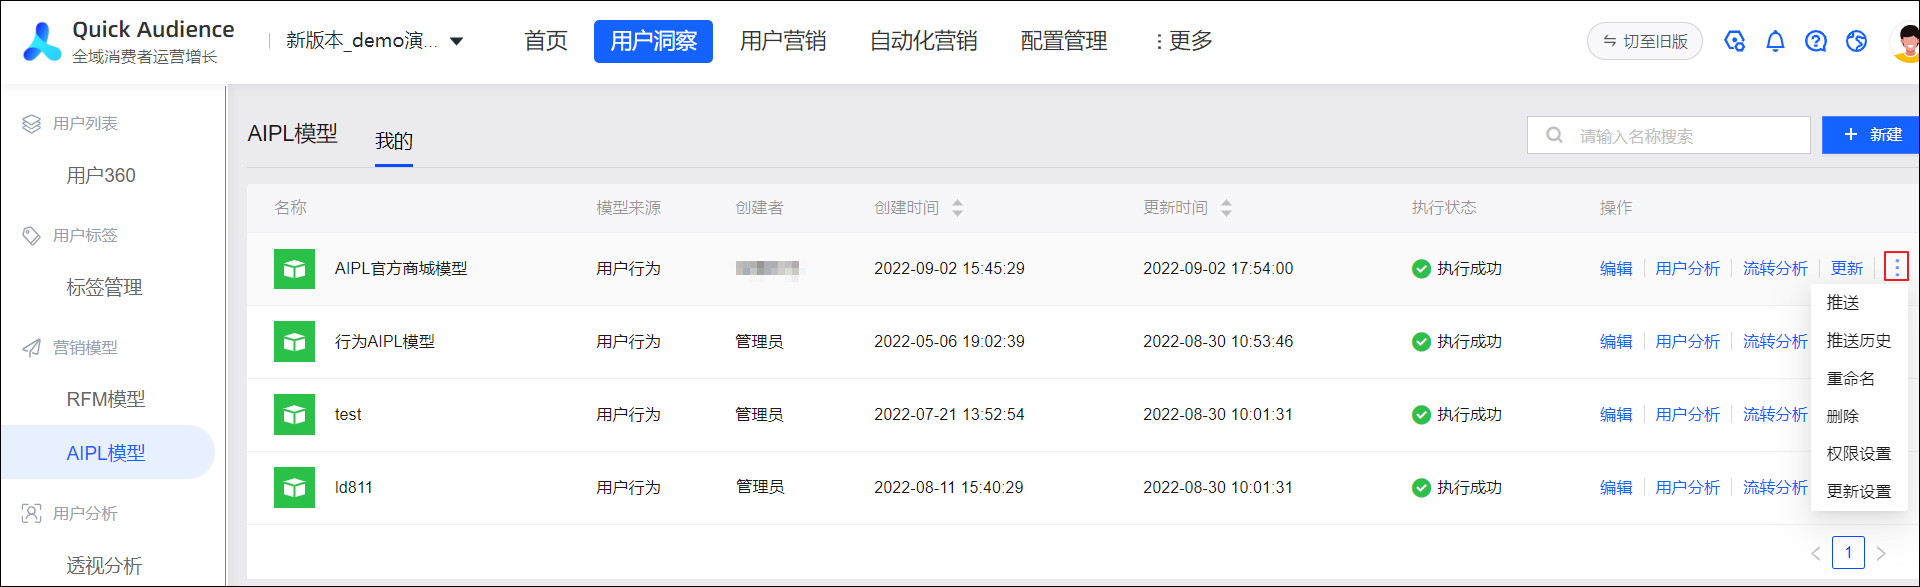
Task: Click 用户分析 link for the ld811 row
Action: point(1687,488)
